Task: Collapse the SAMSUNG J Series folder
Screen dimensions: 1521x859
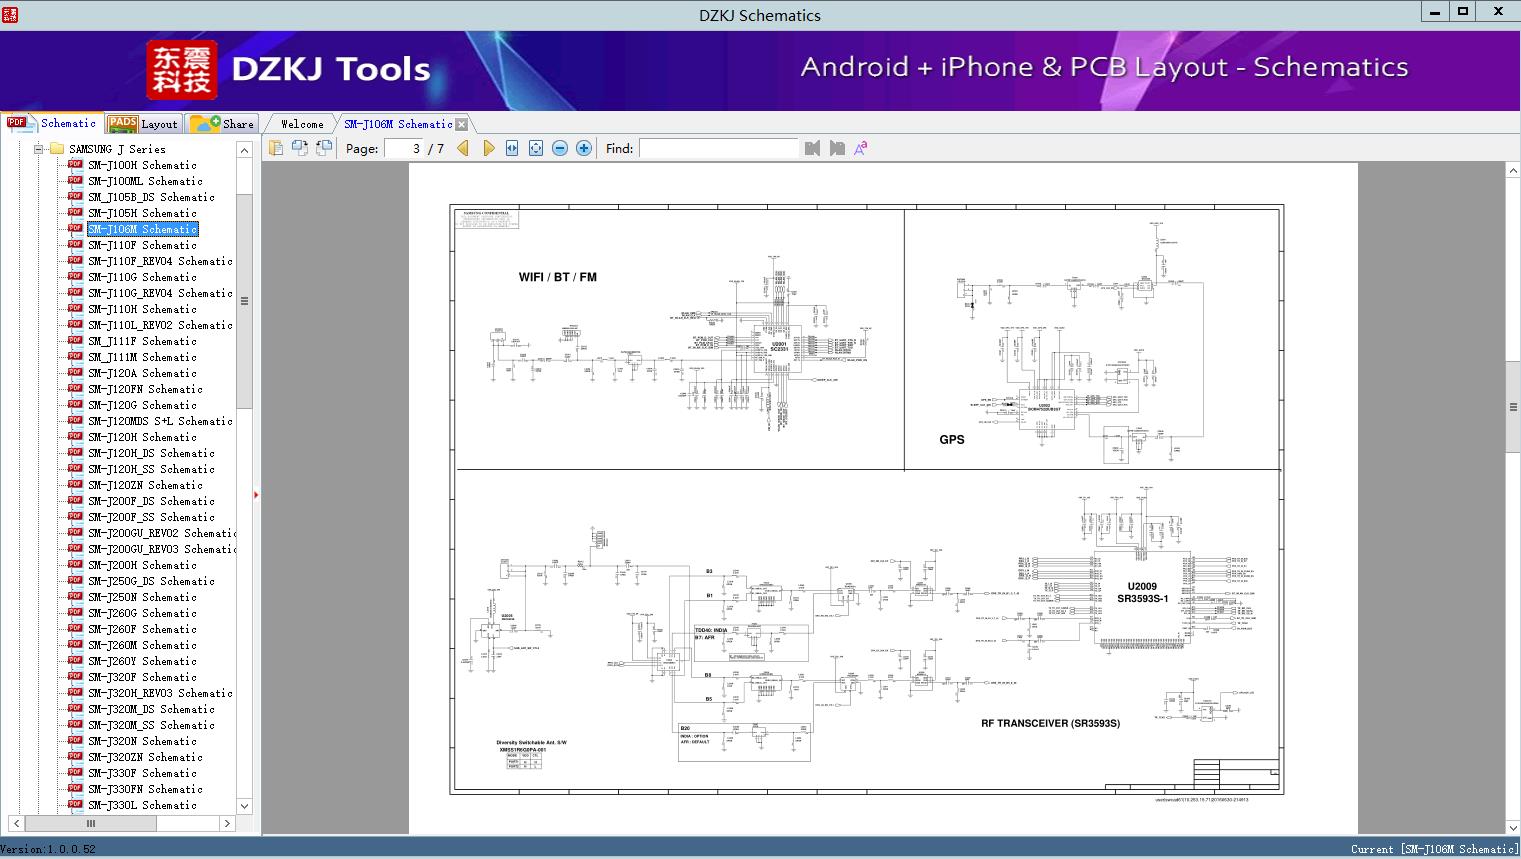Action: pyautogui.click(x=39, y=148)
